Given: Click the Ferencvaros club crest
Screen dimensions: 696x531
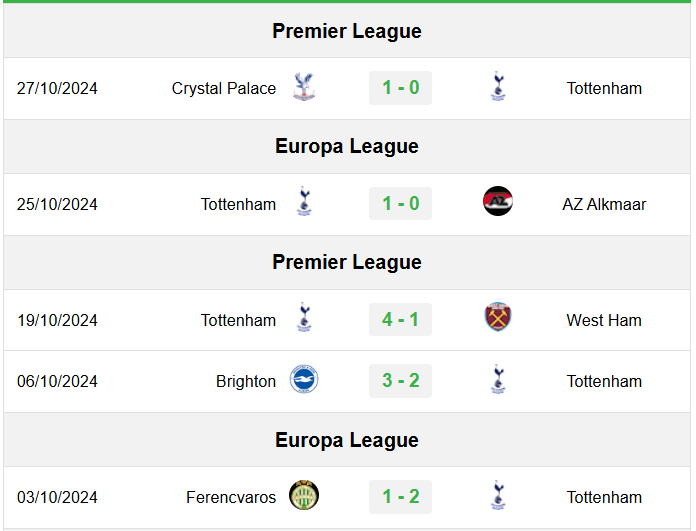Looking at the screenshot, I should (304, 495).
